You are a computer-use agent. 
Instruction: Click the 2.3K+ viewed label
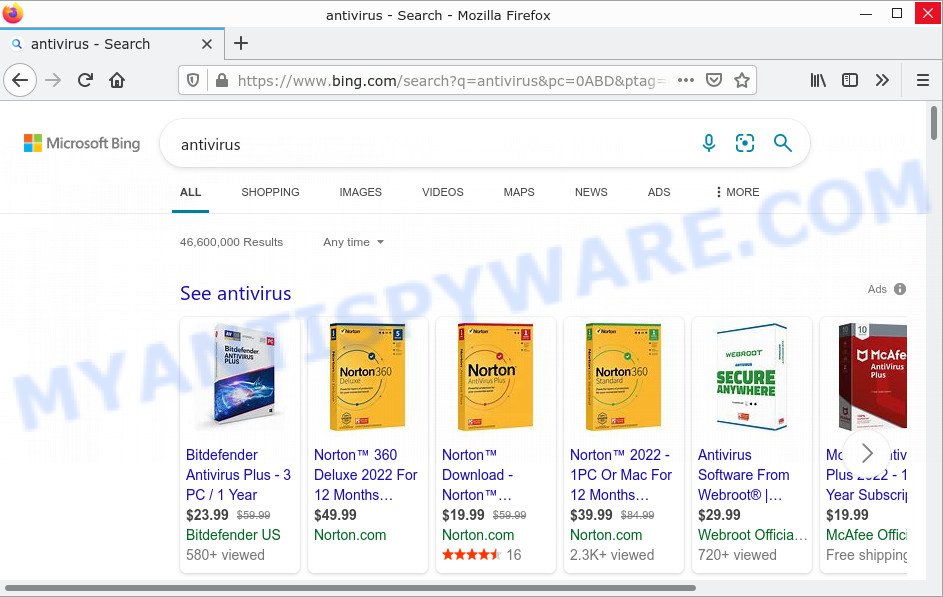(x=612, y=555)
